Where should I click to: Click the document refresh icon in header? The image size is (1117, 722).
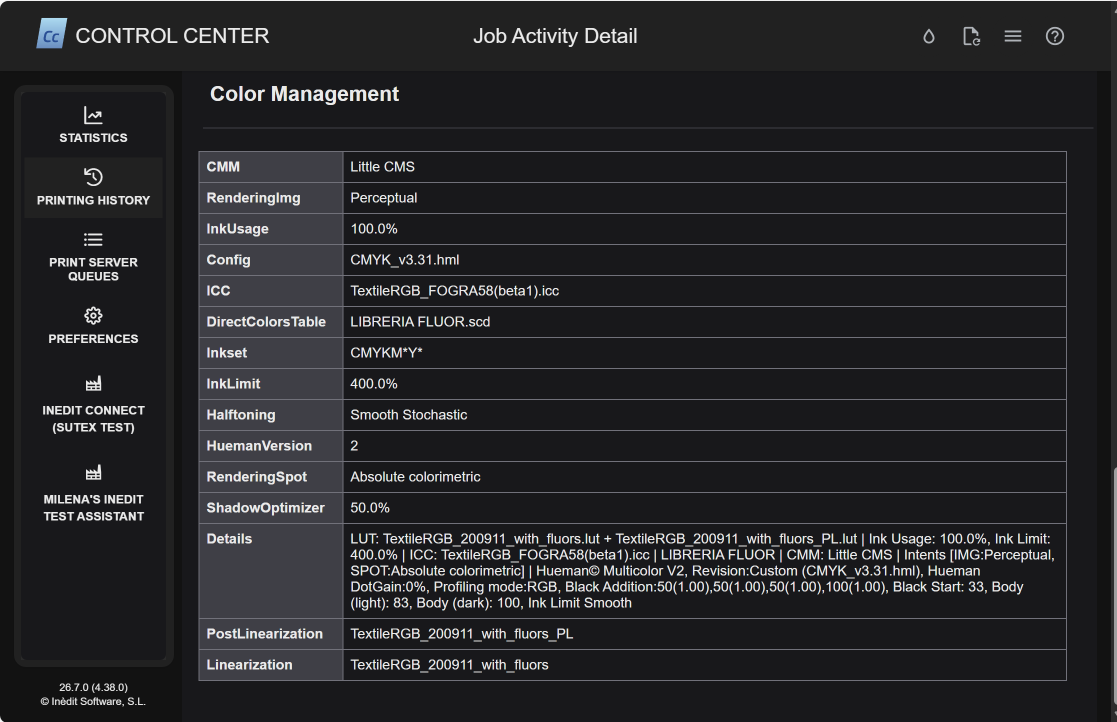(x=971, y=36)
